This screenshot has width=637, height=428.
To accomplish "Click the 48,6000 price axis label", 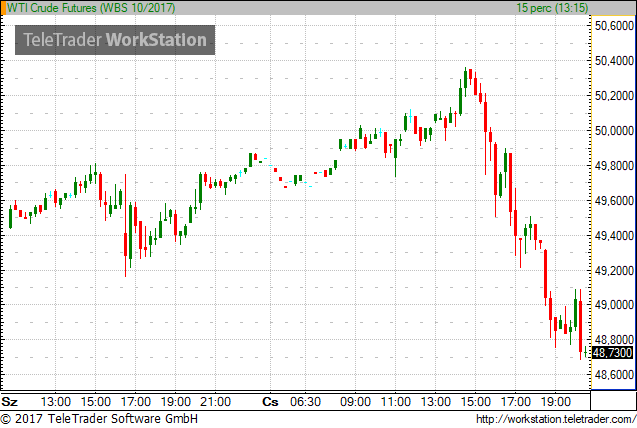I will coord(614,374).
